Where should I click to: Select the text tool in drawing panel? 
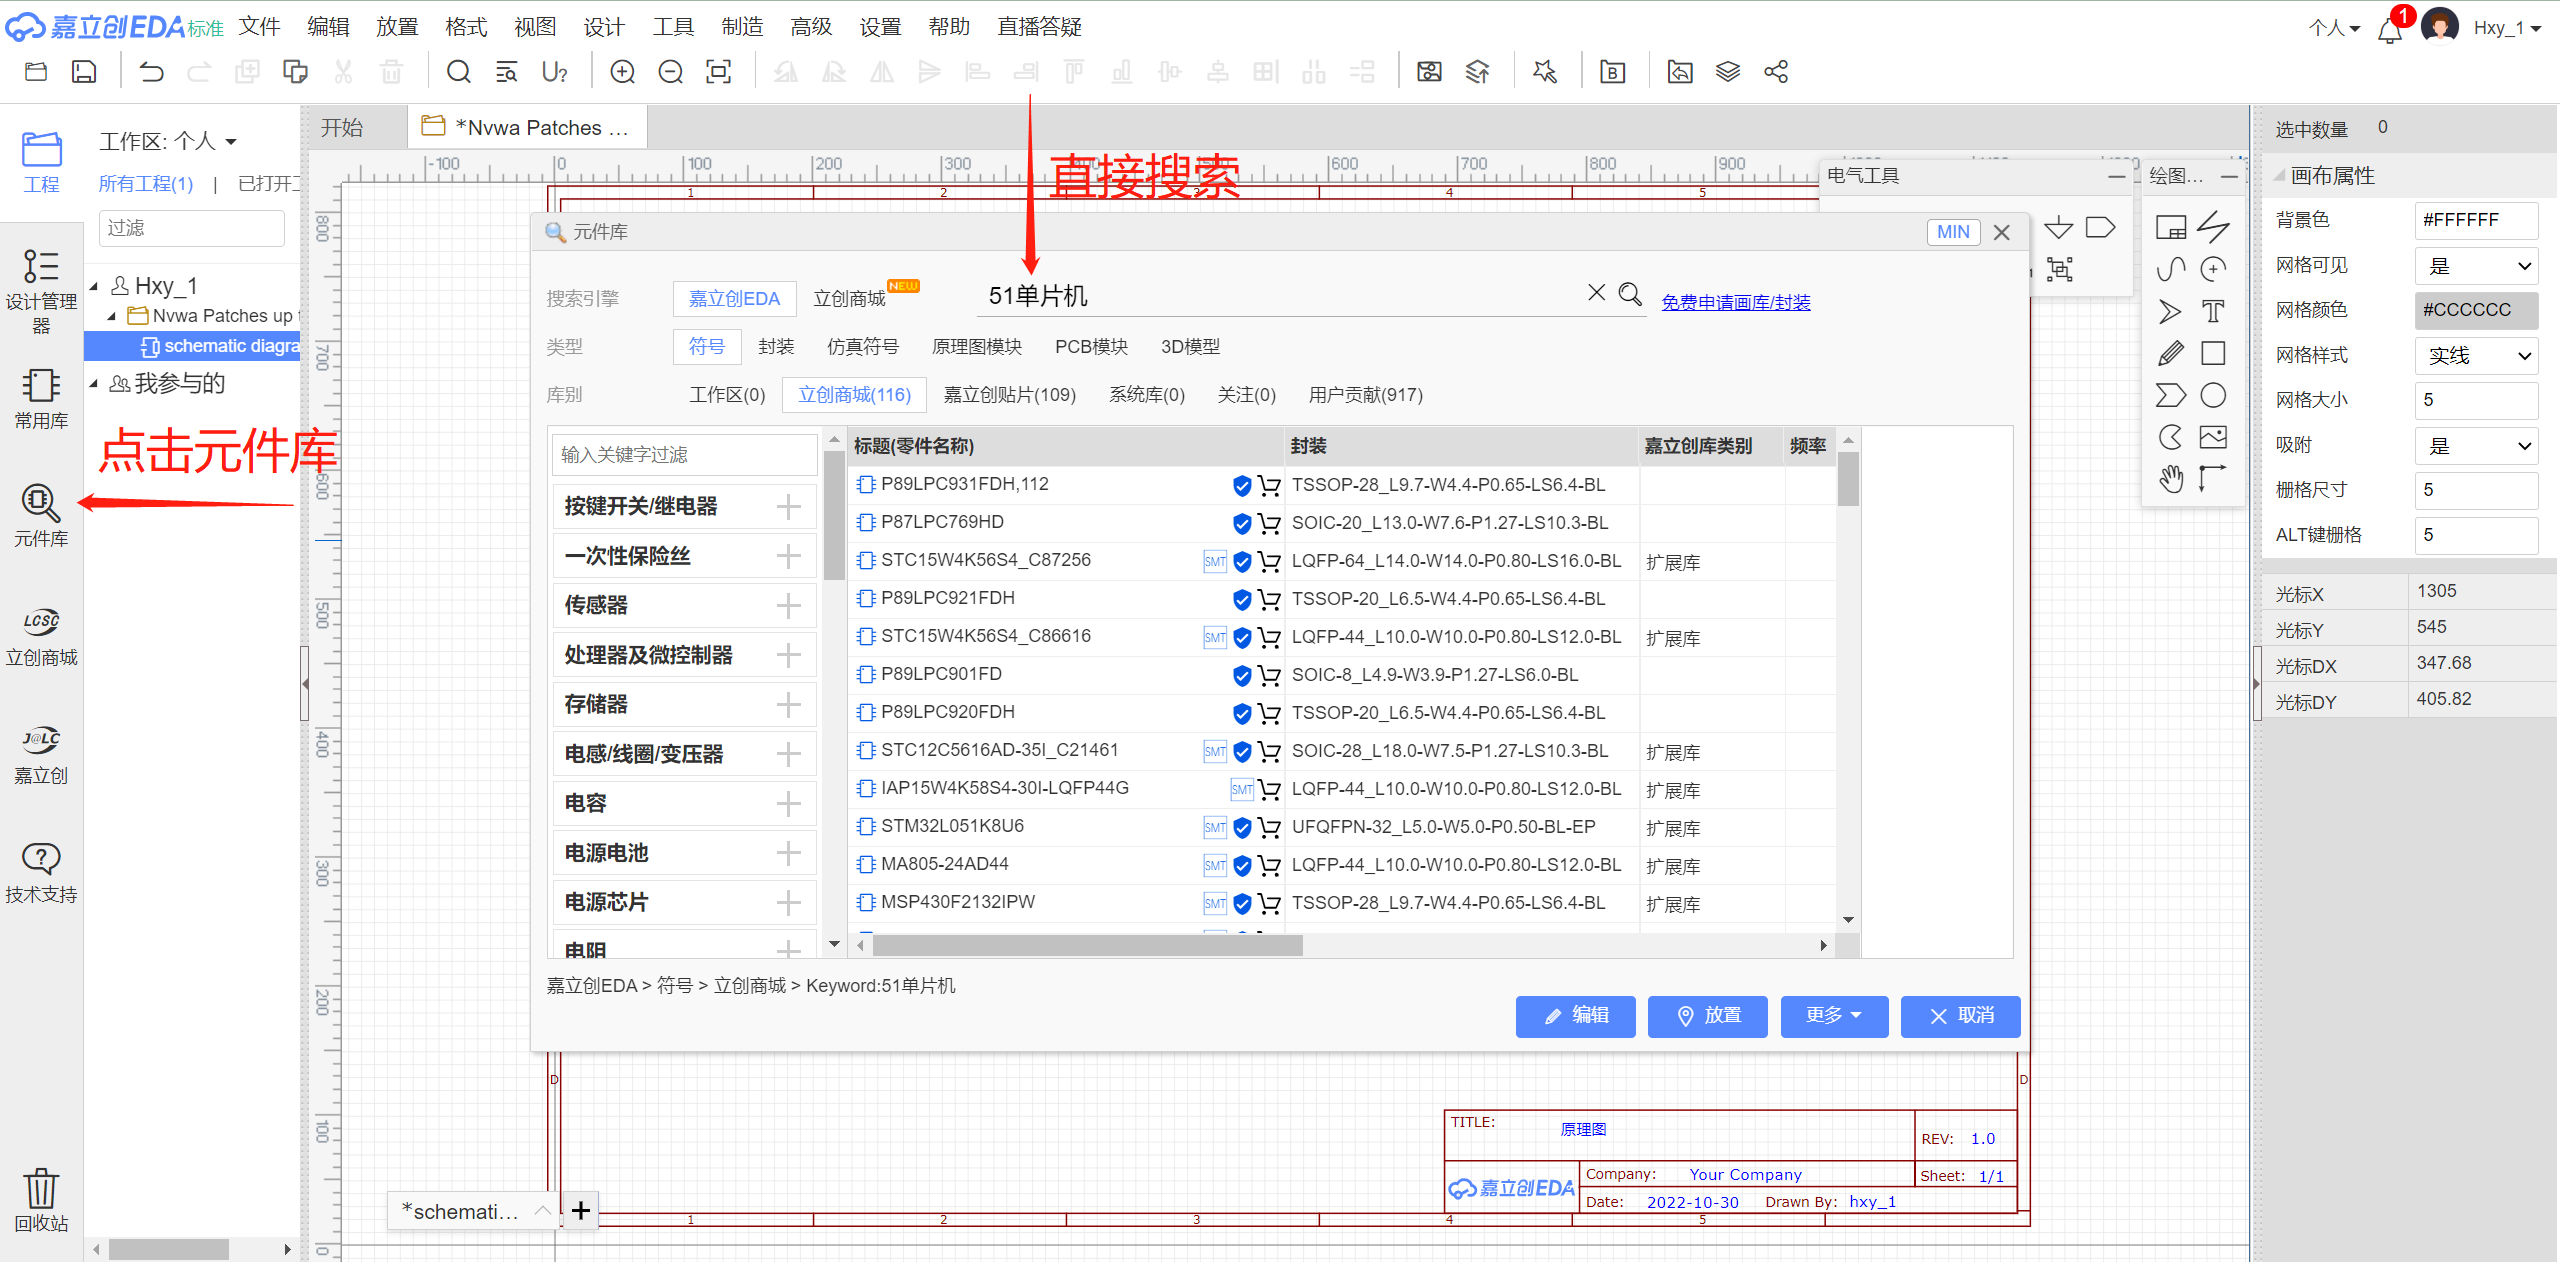pyautogui.click(x=2213, y=311)
